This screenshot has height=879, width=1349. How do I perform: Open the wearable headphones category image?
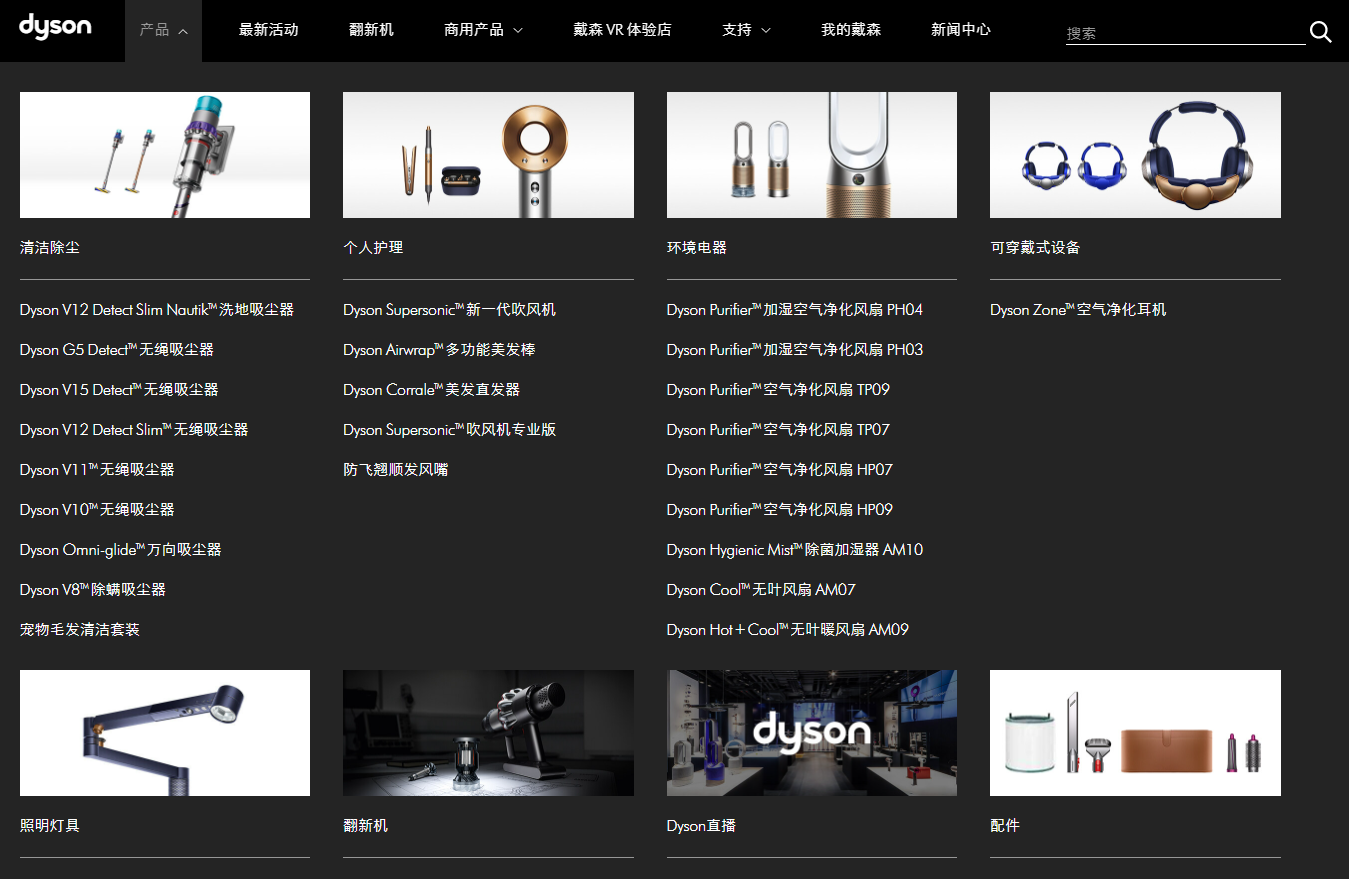(1135, 155)
